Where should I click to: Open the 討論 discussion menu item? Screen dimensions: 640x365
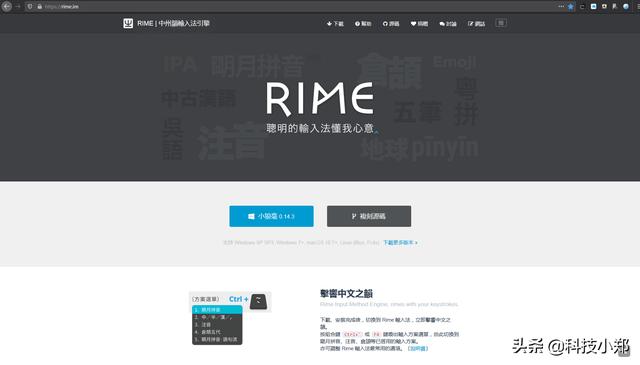point(448,24)
